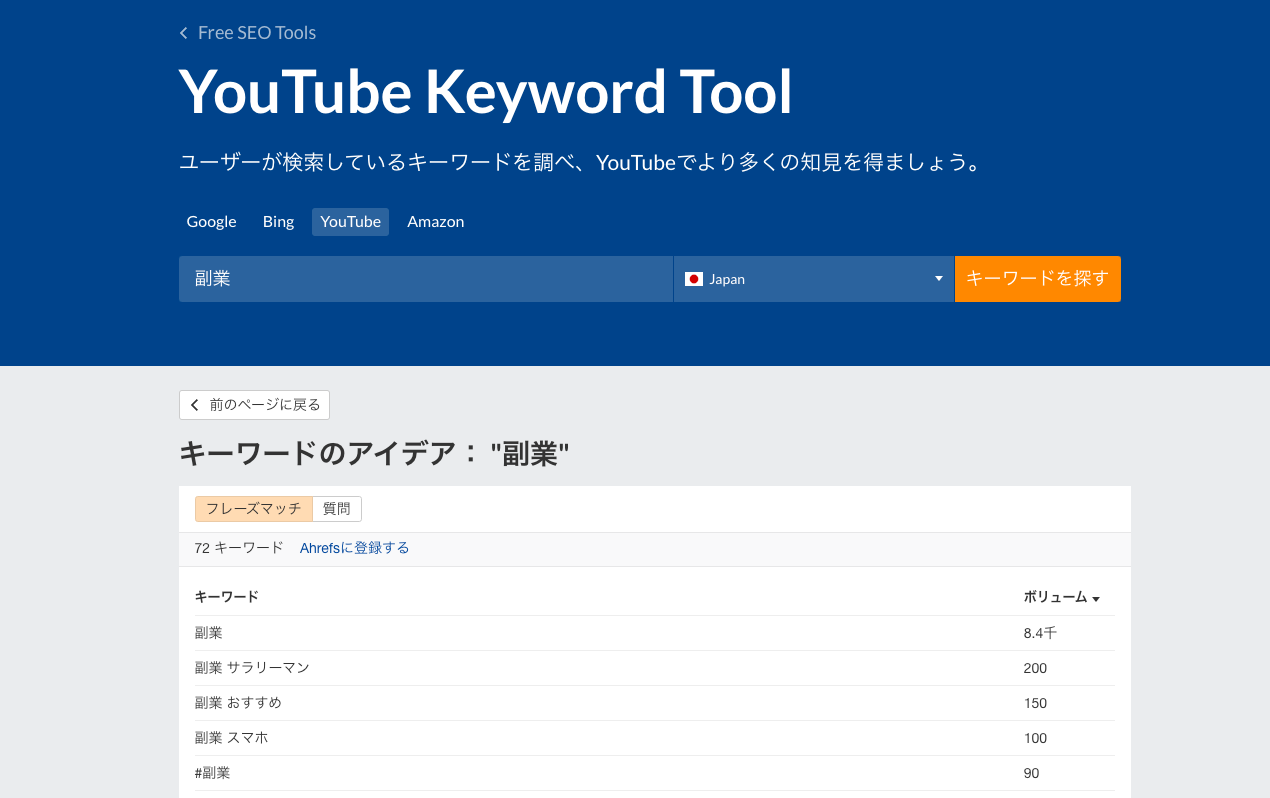Image resolution: width=1270 pixels, height=798 pixels.
Task: Click the キーワードのアイデア heading
Action: tap(374, 454)
